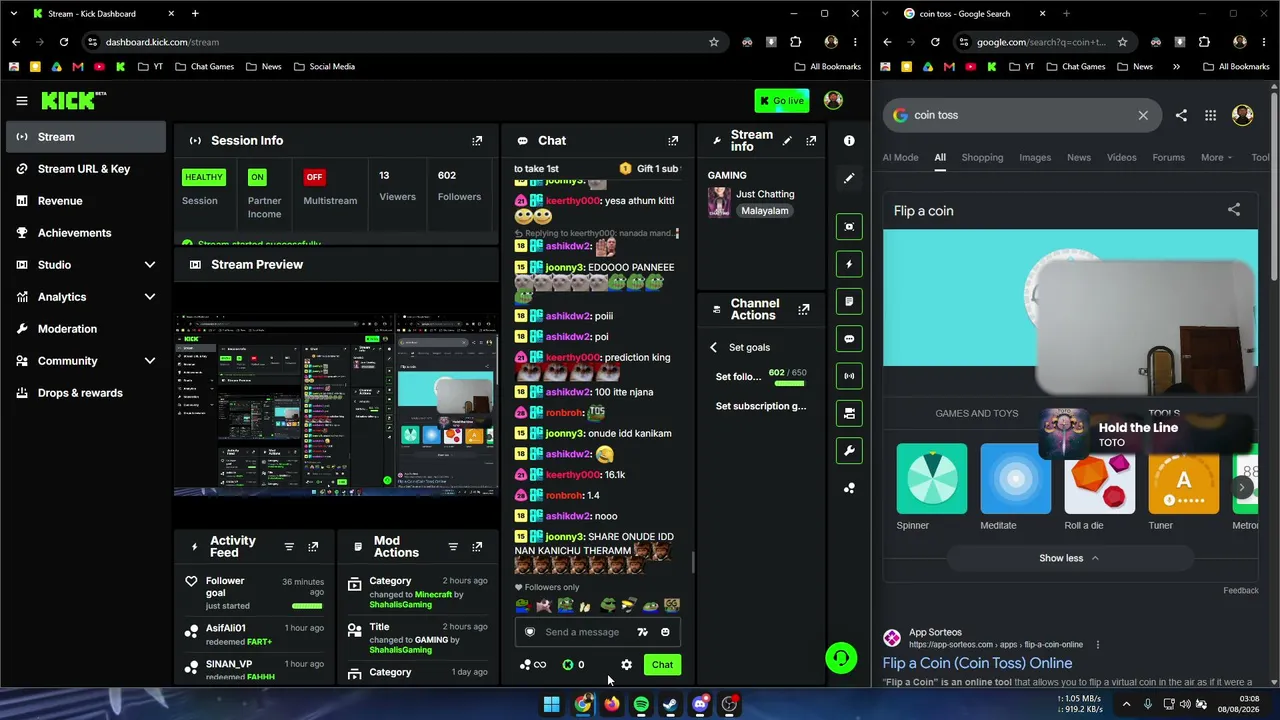
Task: Open the Moderation sidebar item
Action: point(86,329)
